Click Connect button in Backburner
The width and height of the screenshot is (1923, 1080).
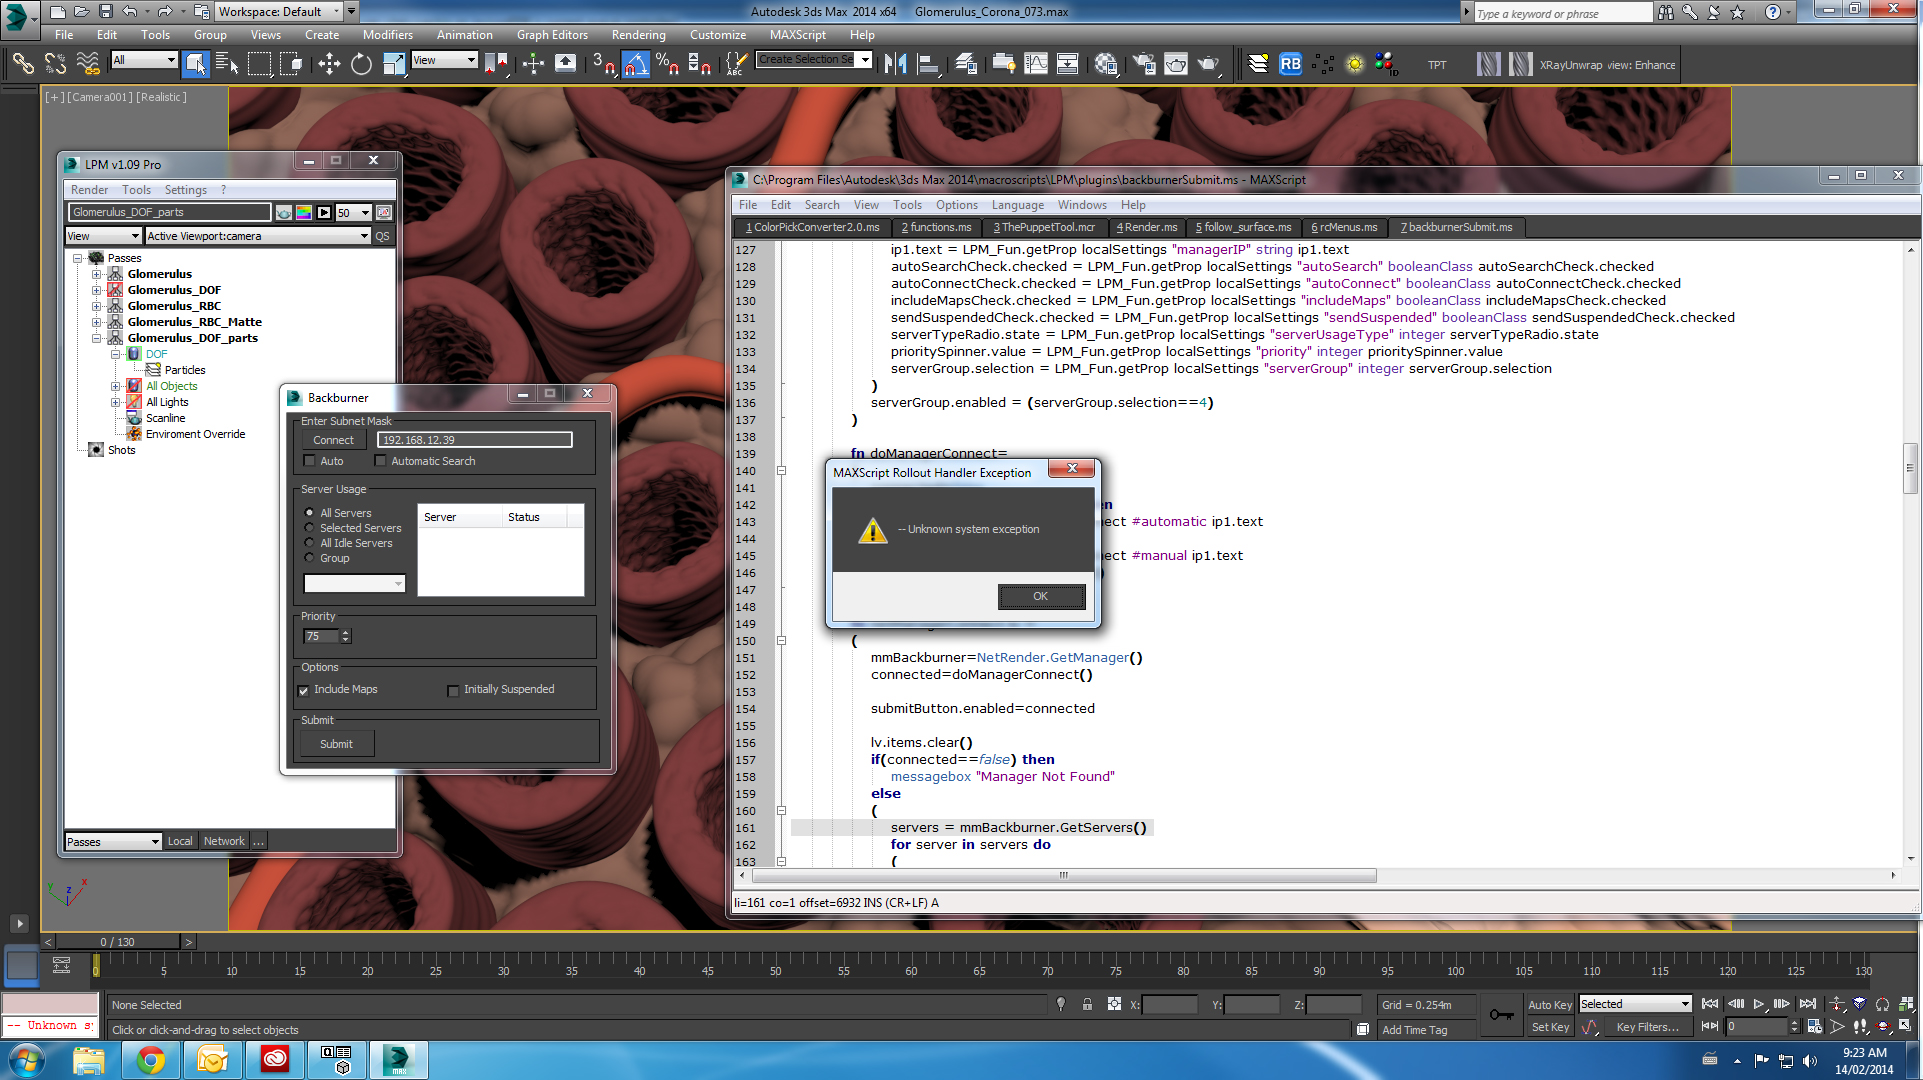[333, 440]
